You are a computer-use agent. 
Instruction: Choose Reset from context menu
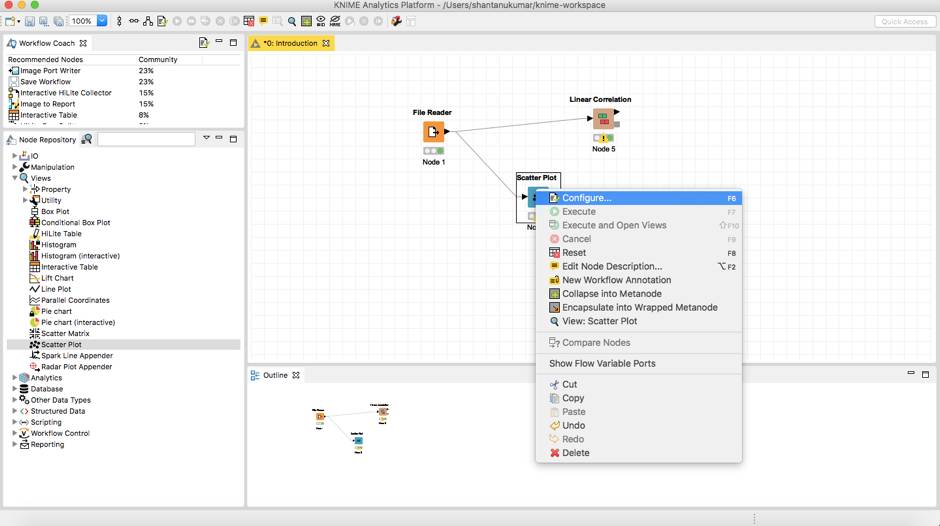click(639, 253)
